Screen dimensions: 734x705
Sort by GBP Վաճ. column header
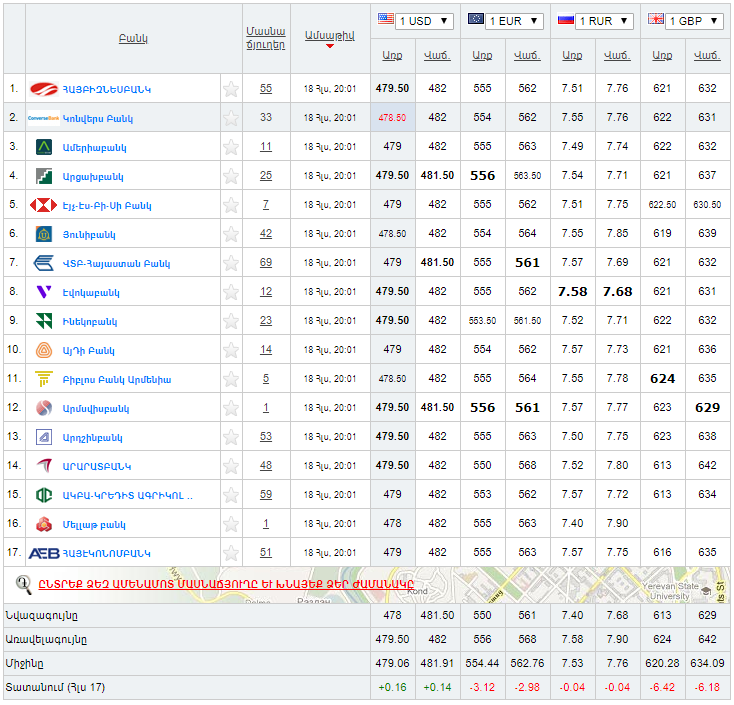[707, 56]
